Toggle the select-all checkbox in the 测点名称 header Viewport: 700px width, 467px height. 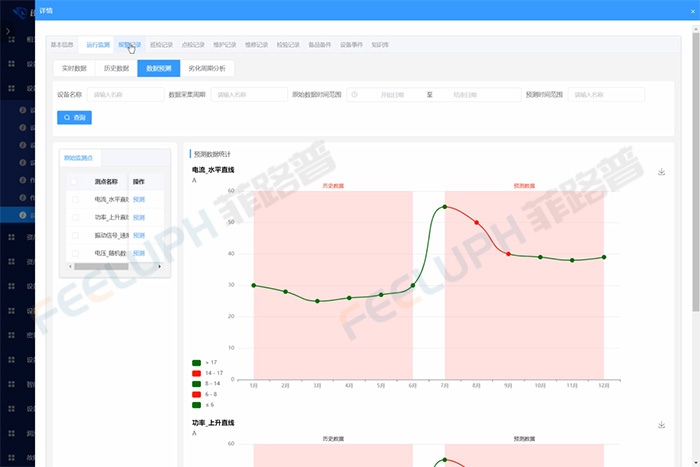pos(74,182)
